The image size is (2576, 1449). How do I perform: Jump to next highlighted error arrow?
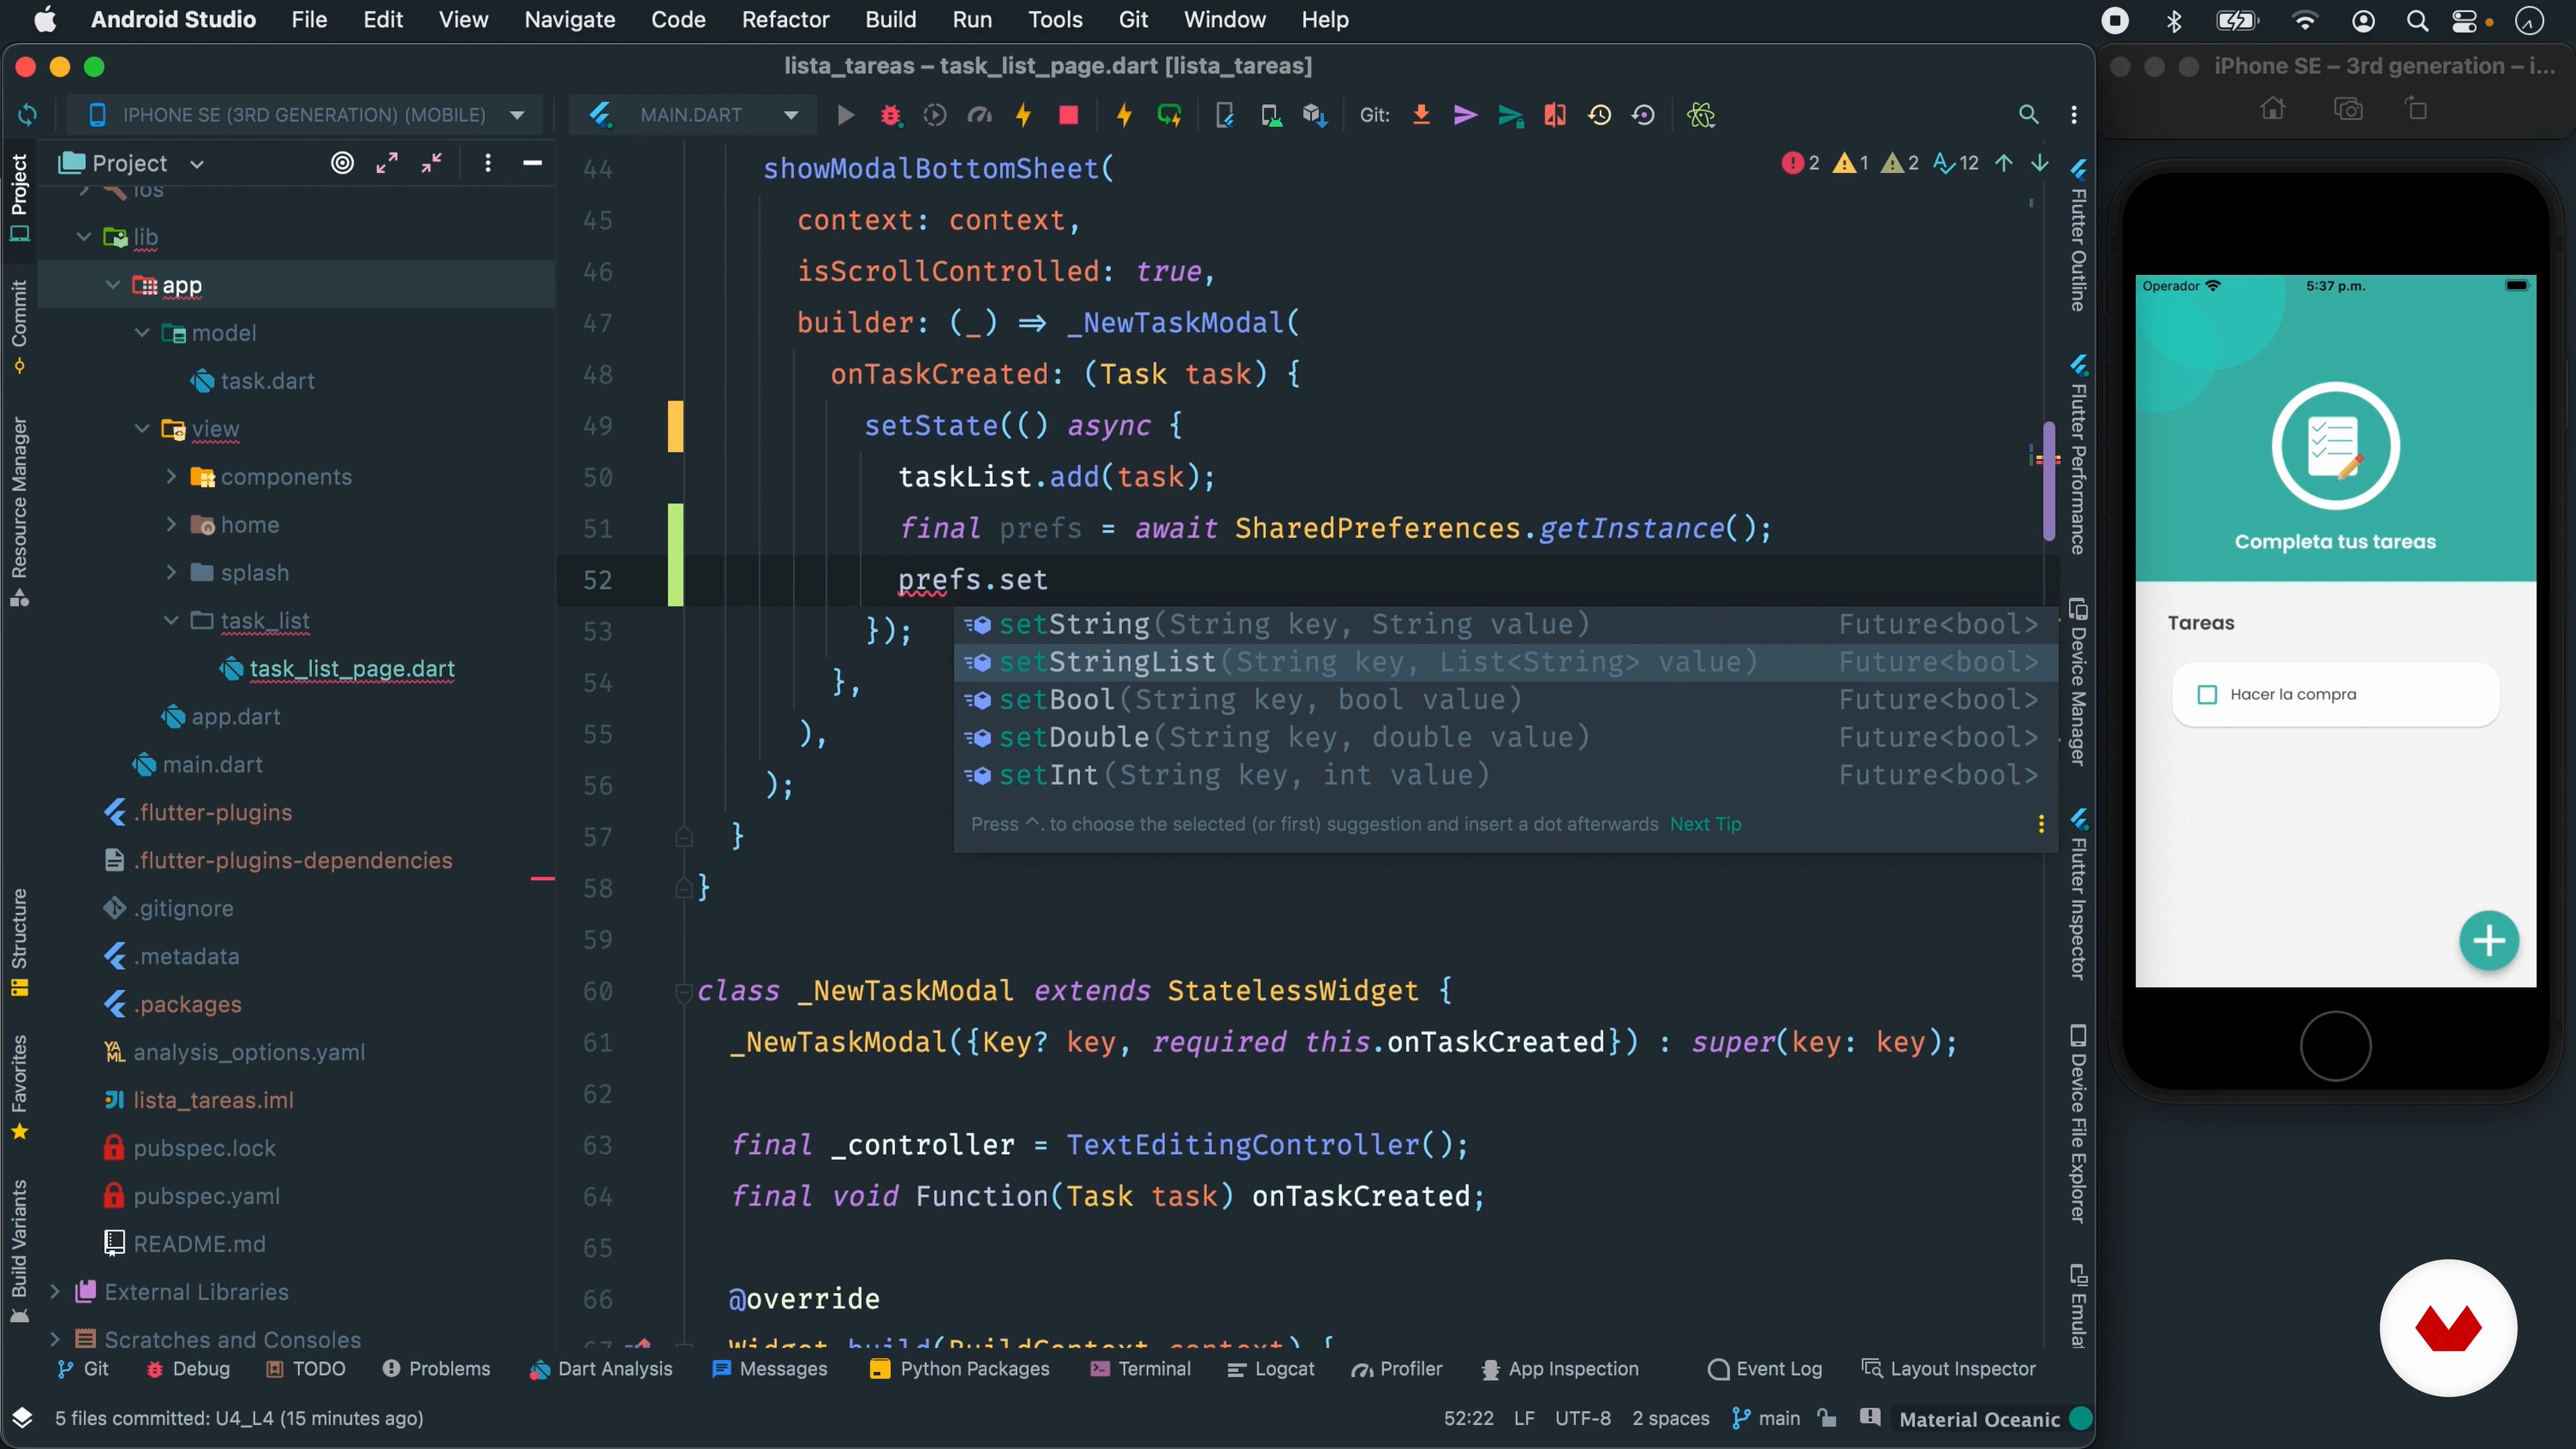(2039, 163)
